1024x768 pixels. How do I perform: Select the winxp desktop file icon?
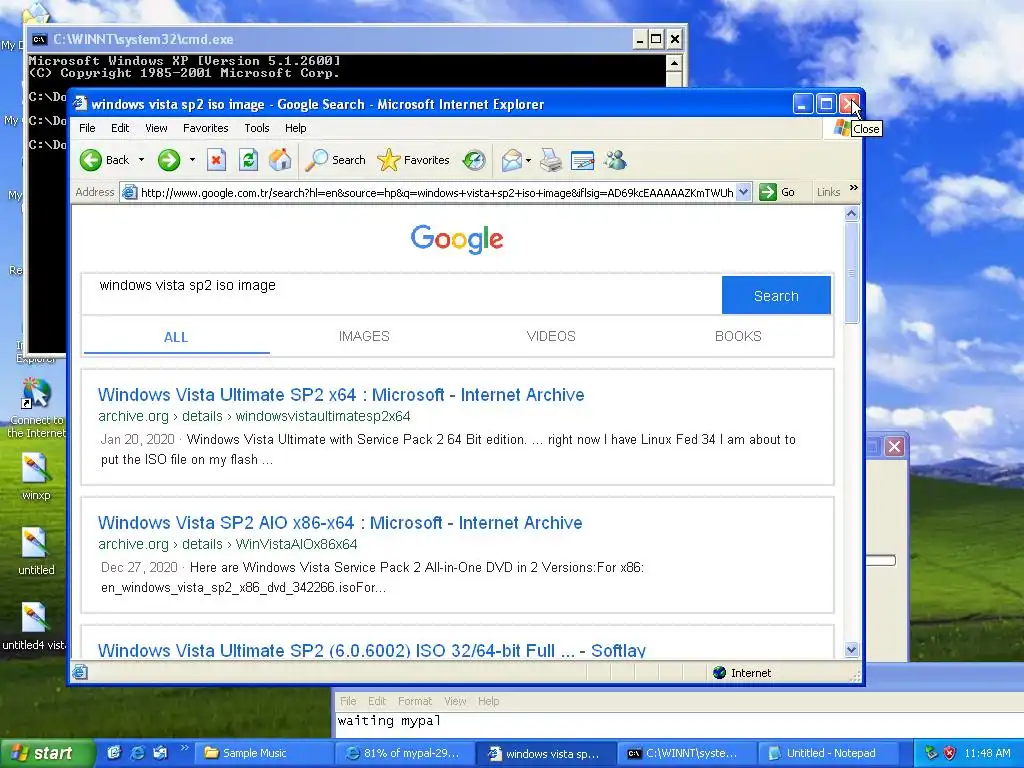click(35, 477)
